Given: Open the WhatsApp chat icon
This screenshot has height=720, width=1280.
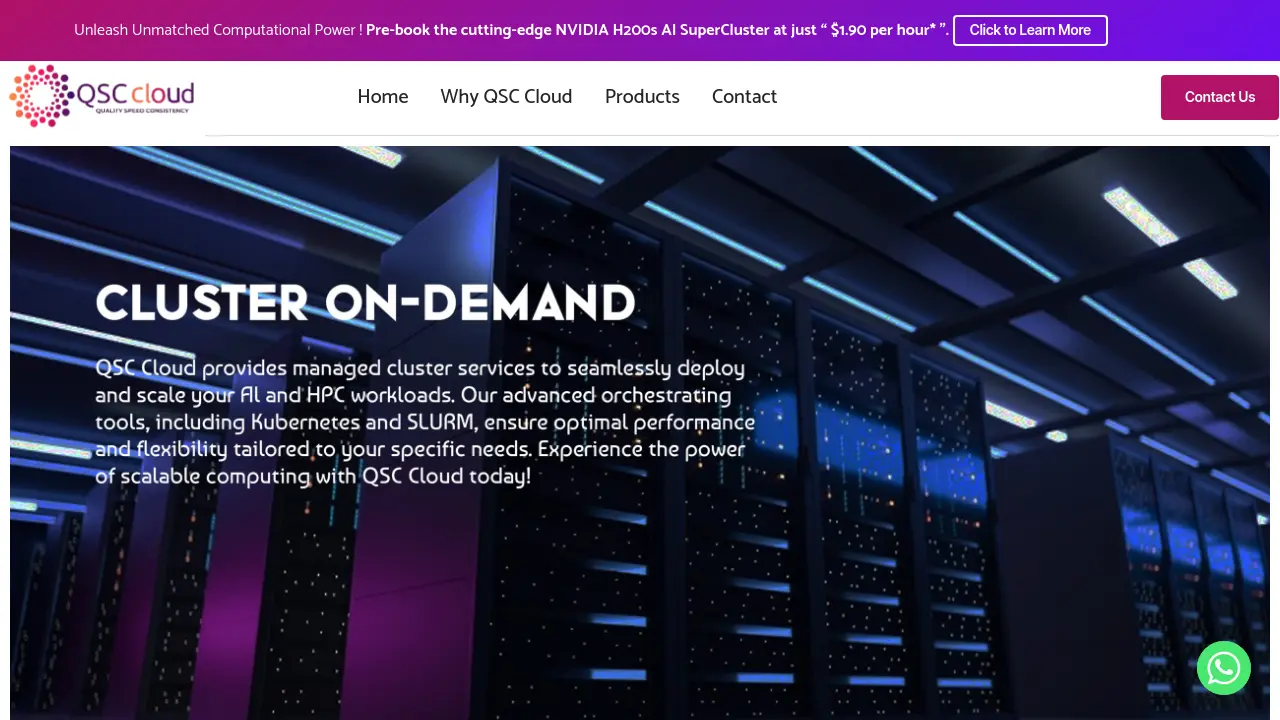Looking at the screenshot, I should click(1224, 668).
